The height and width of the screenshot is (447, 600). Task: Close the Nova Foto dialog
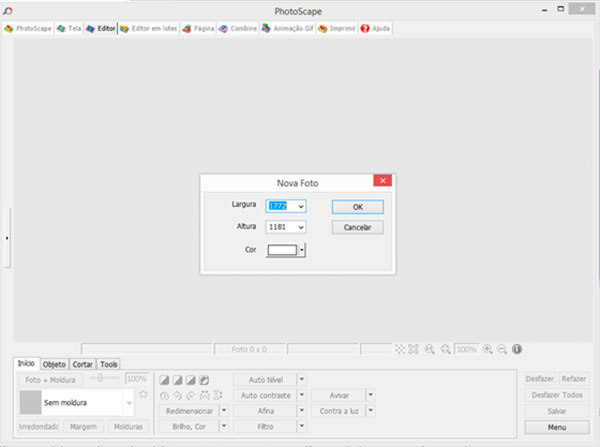[382, 181]
